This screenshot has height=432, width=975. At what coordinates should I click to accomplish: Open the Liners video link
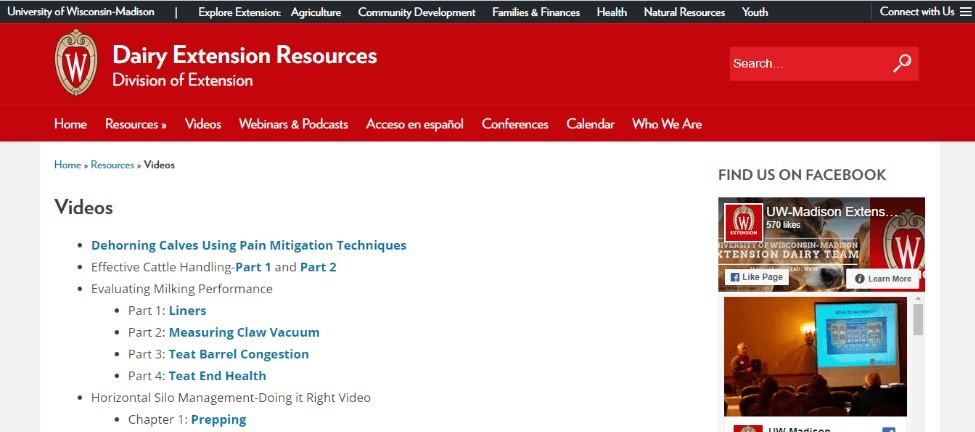[x=188, y=310]
